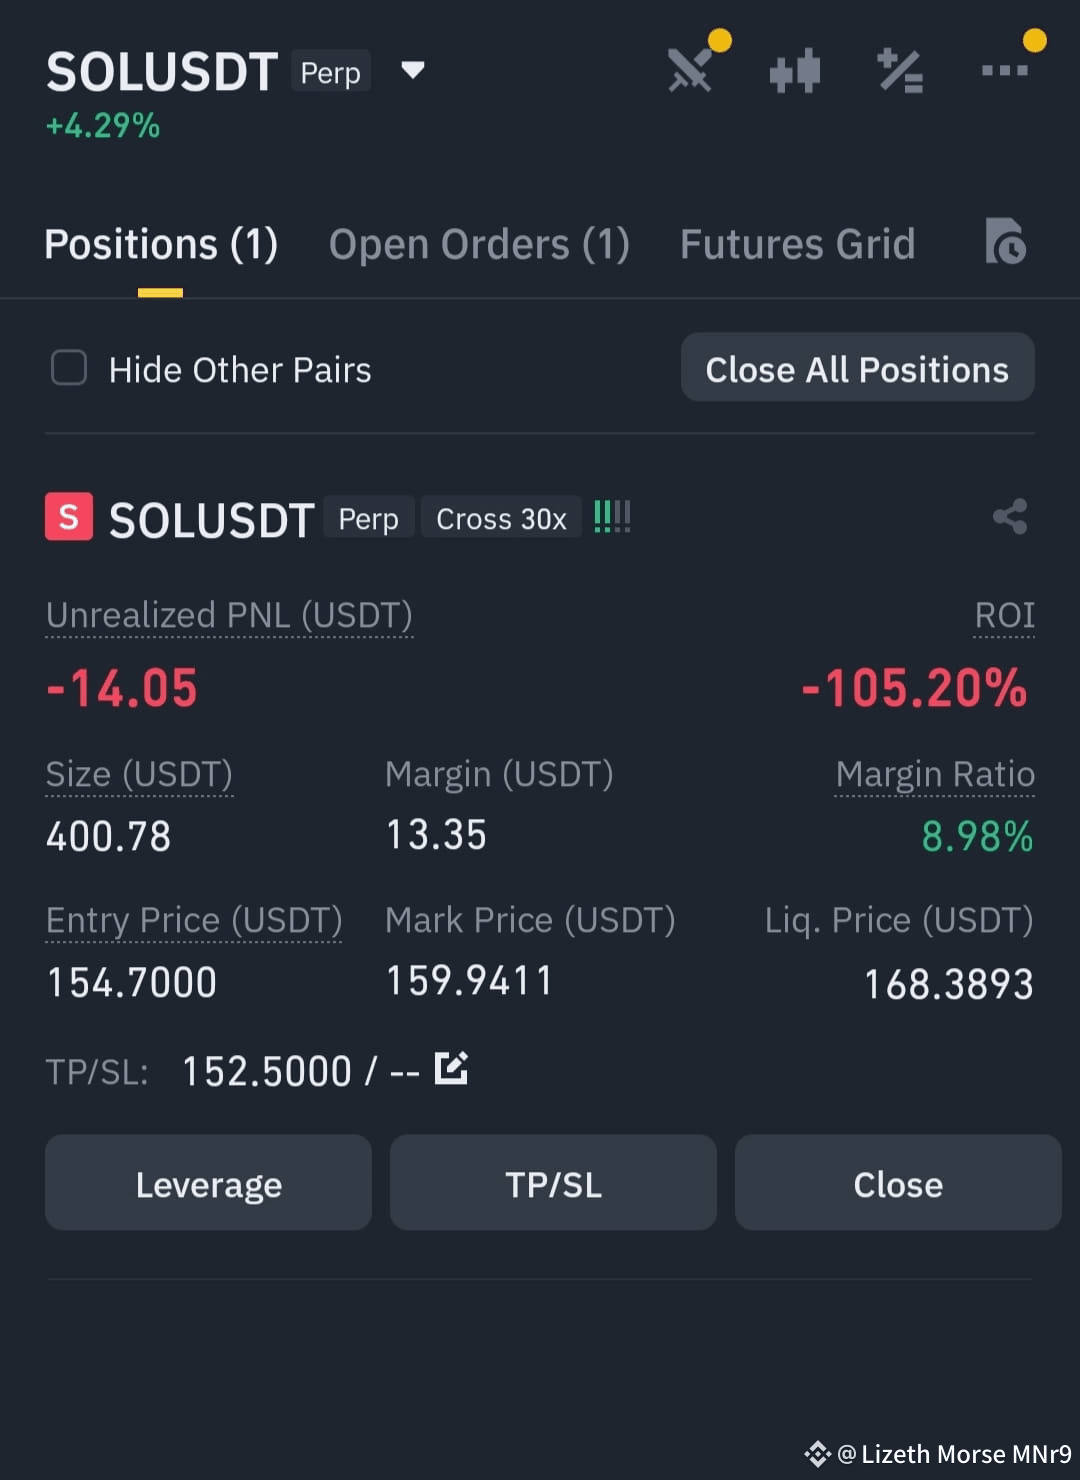The width and height of the screenshot is (1080, 1480).
Task: Switch to the Open Orders (1) tab
Action: 479,244
